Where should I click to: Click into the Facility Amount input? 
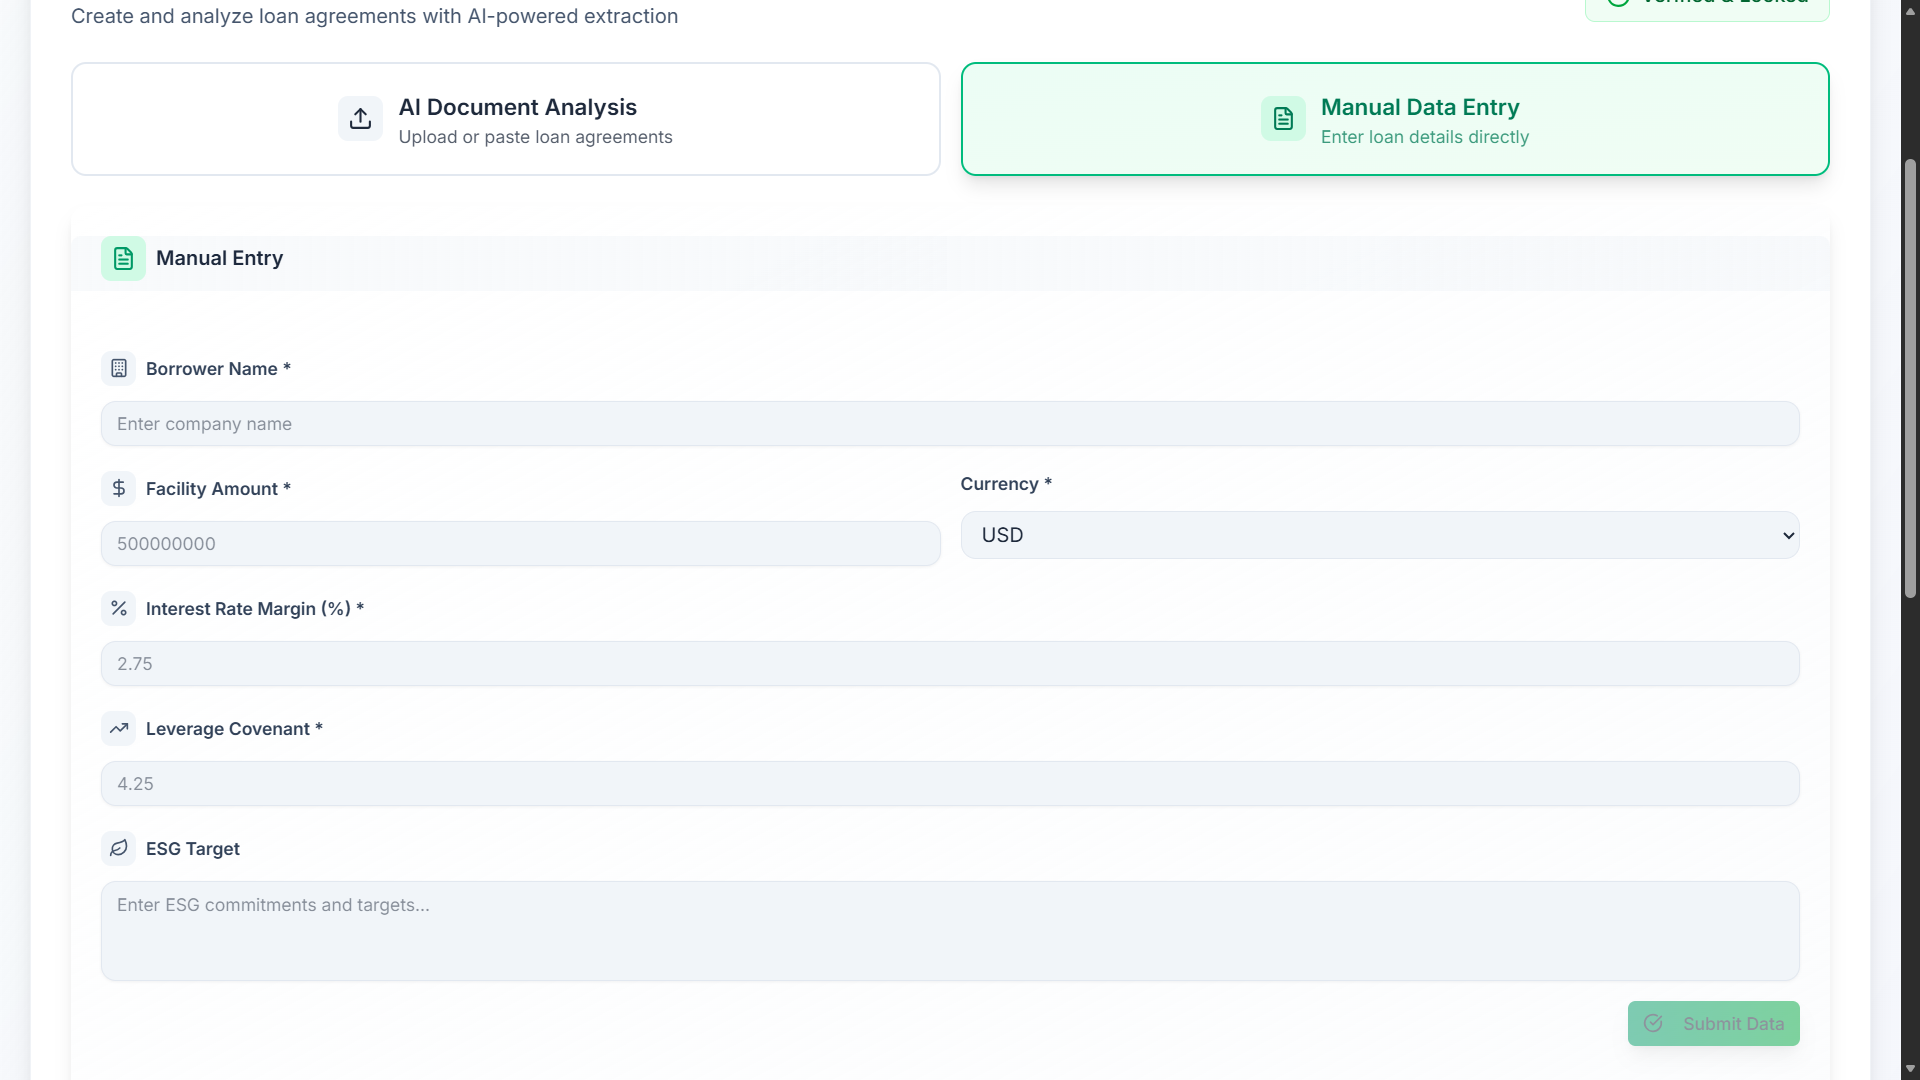pos(520,544)
